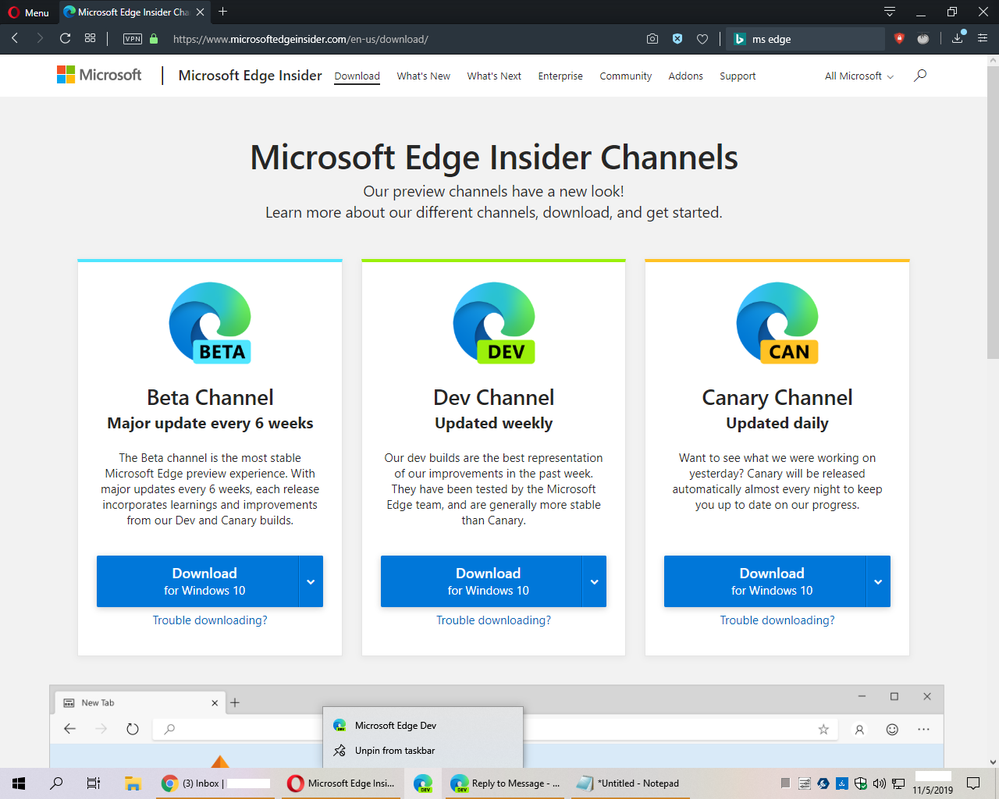Switch to the Opera Microsoft Edge Insider taskbar button

341,783
